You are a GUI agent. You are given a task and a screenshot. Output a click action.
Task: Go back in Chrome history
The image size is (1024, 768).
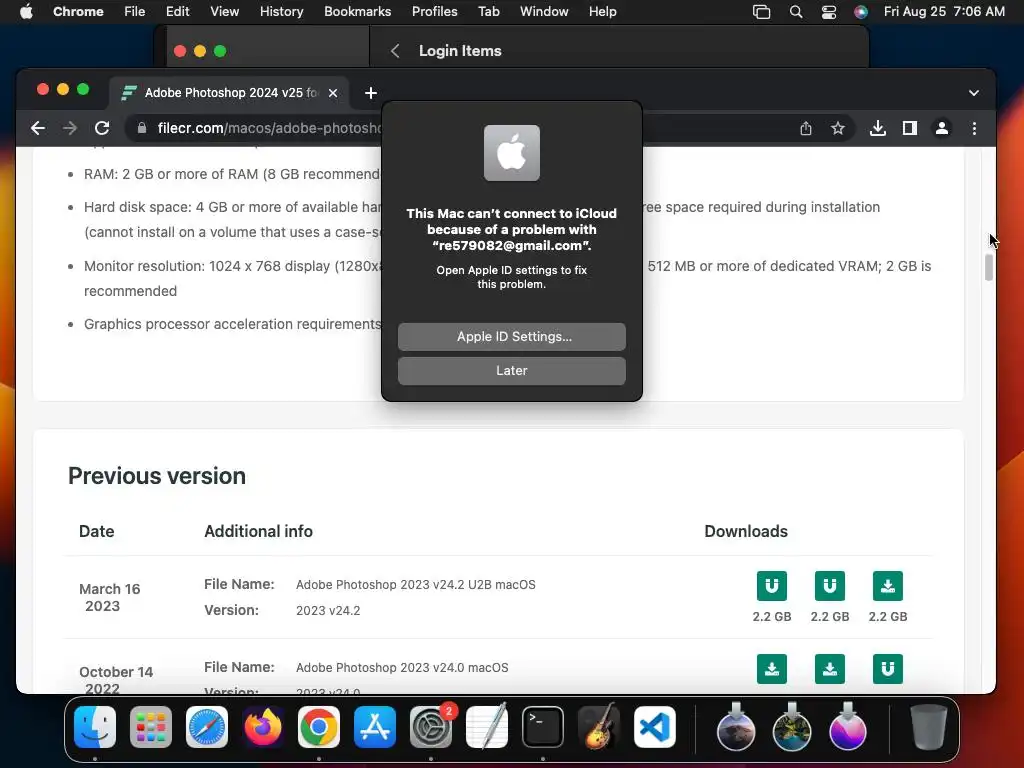[38, 128]
